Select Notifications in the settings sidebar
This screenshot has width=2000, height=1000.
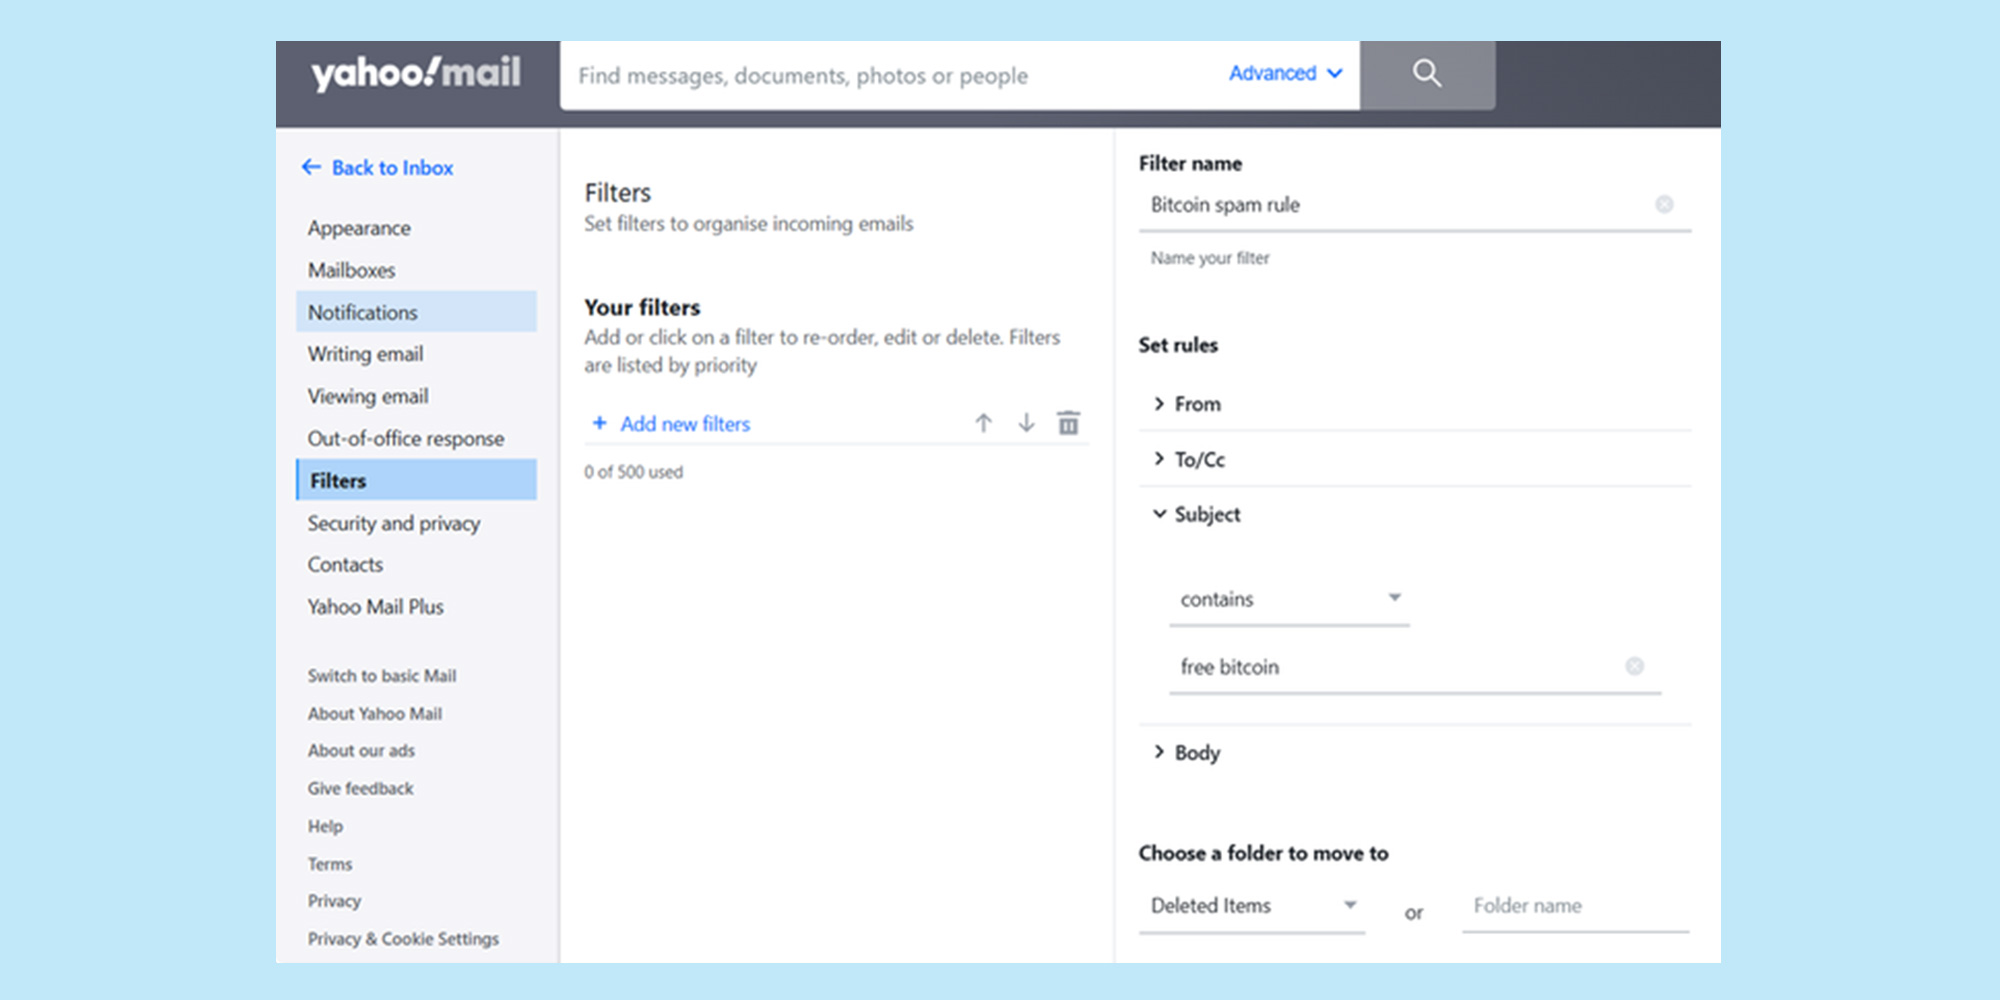(362, 312)
